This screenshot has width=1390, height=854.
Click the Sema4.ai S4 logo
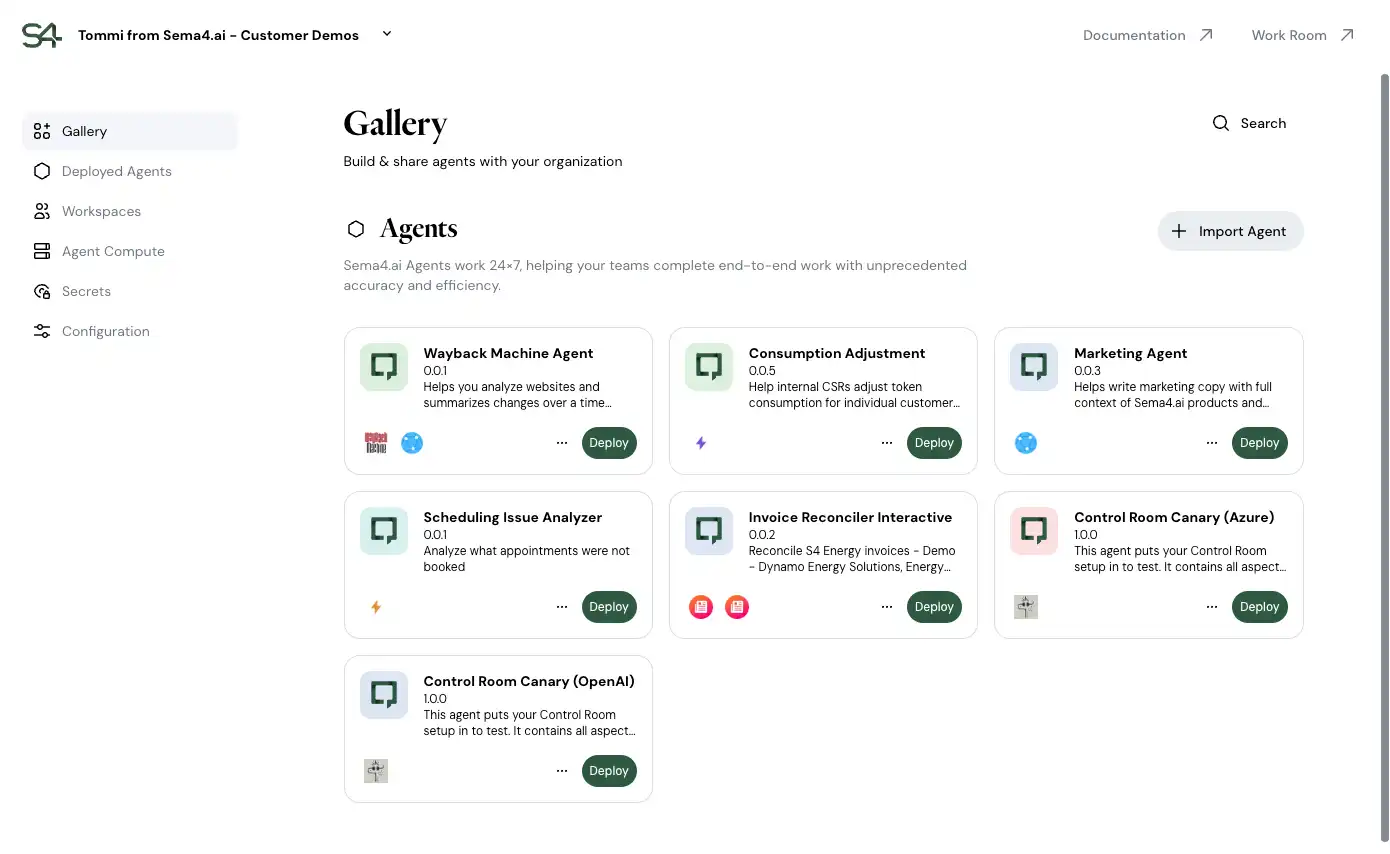coord(41,34)
